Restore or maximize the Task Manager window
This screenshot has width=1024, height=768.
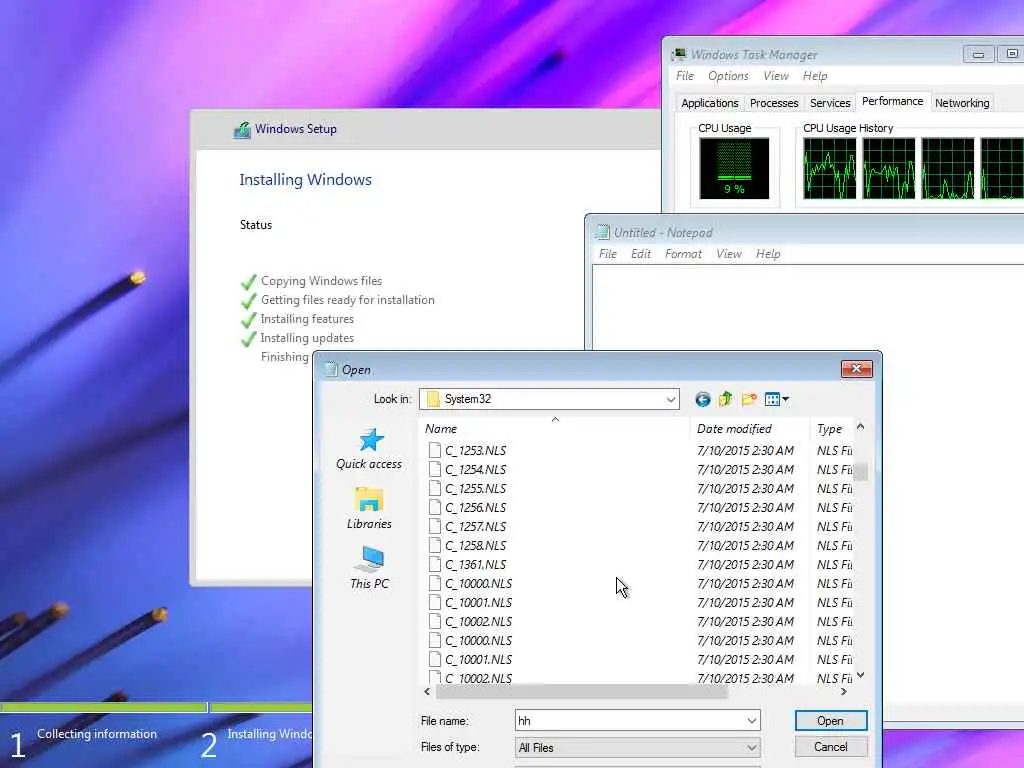tap(1011, 54)
